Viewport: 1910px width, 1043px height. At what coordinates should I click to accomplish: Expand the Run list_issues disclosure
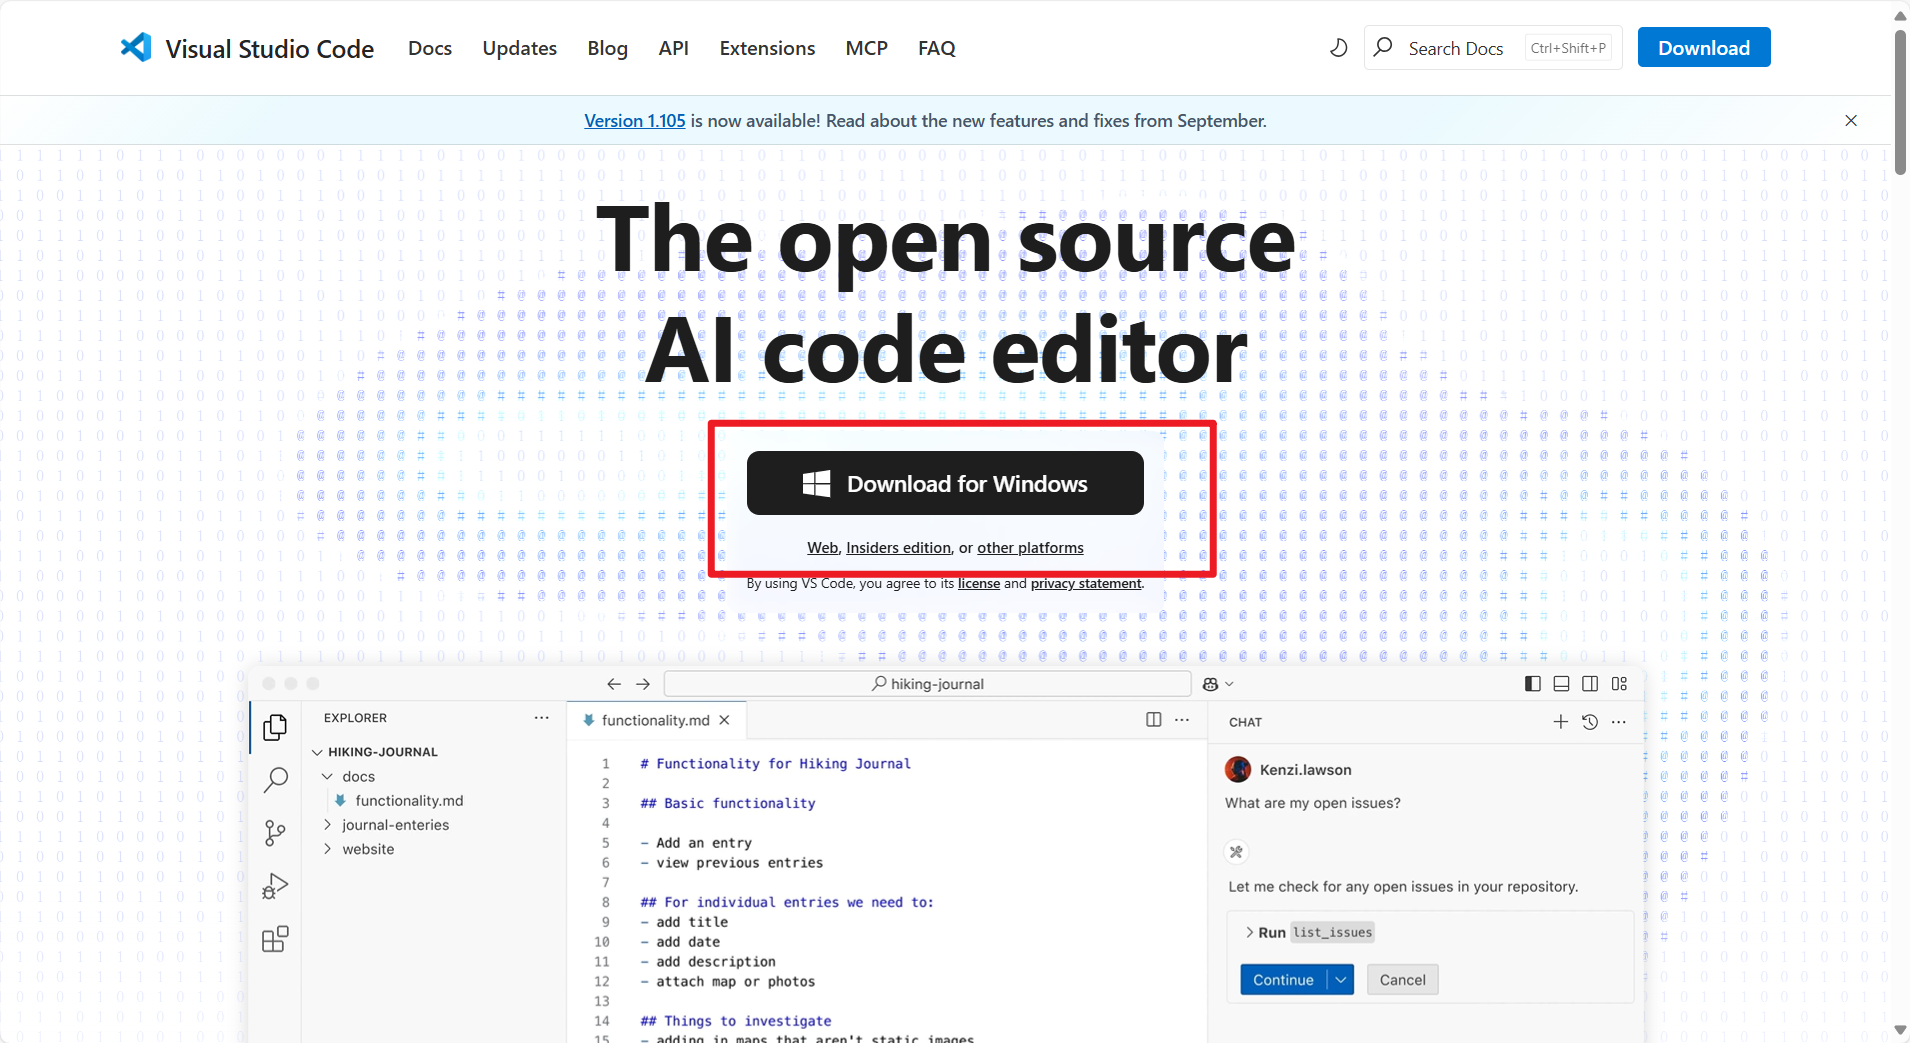1250,932
